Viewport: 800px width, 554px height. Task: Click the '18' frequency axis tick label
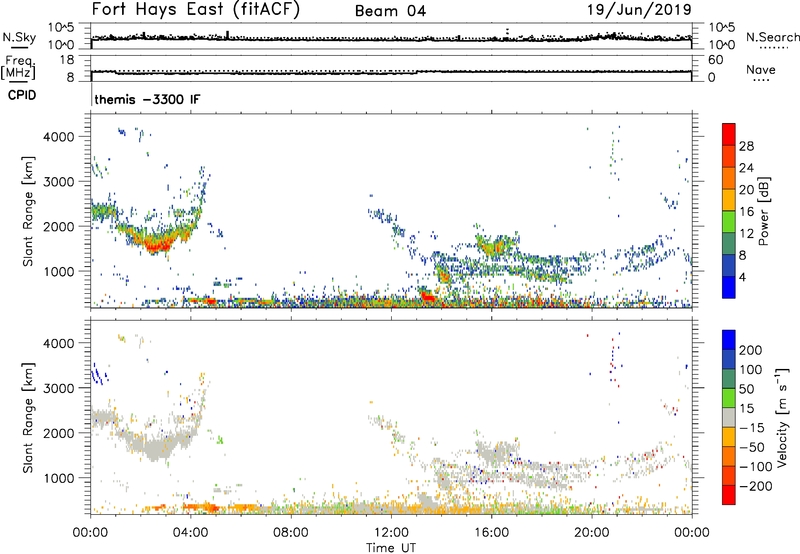(68, 60)
